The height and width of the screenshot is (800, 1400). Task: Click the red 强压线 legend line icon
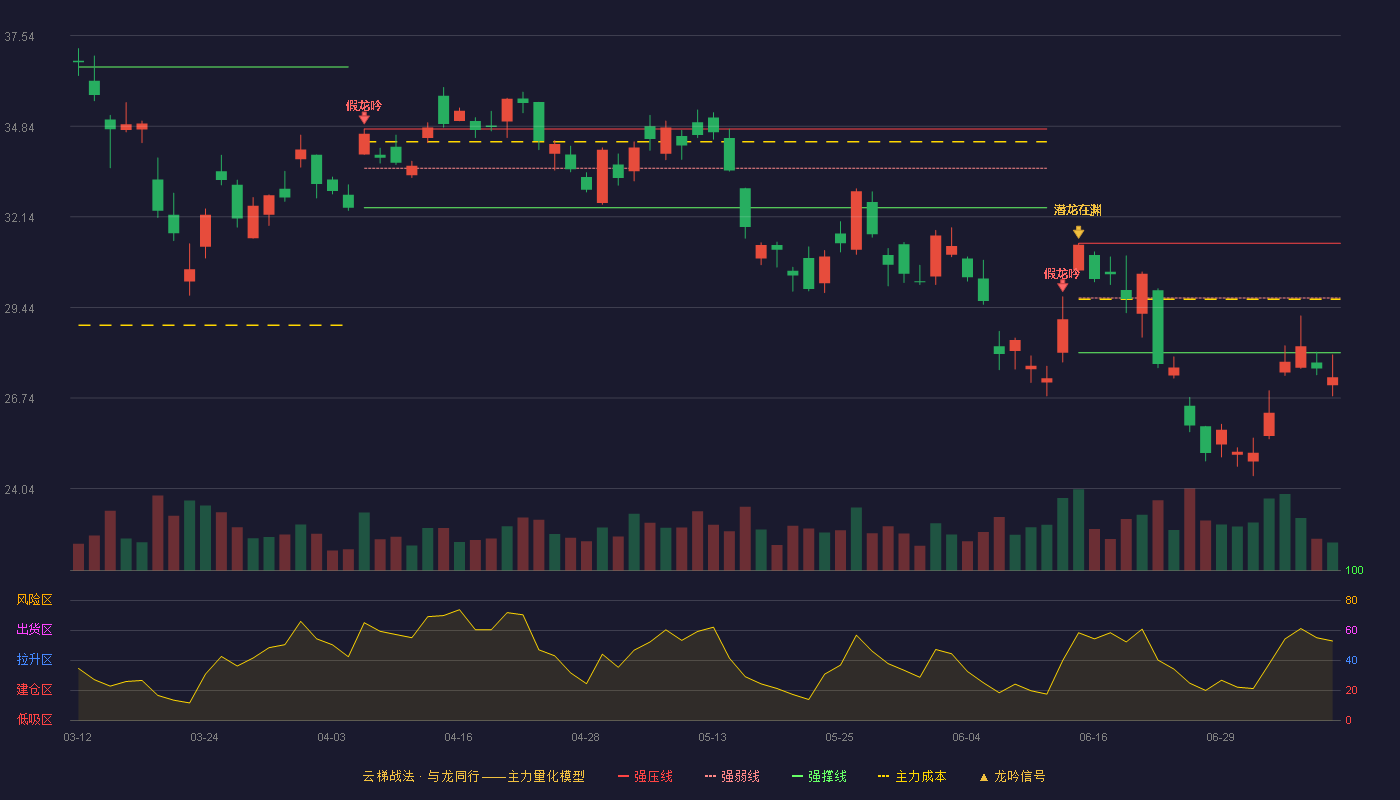click(x=623, y=777)
